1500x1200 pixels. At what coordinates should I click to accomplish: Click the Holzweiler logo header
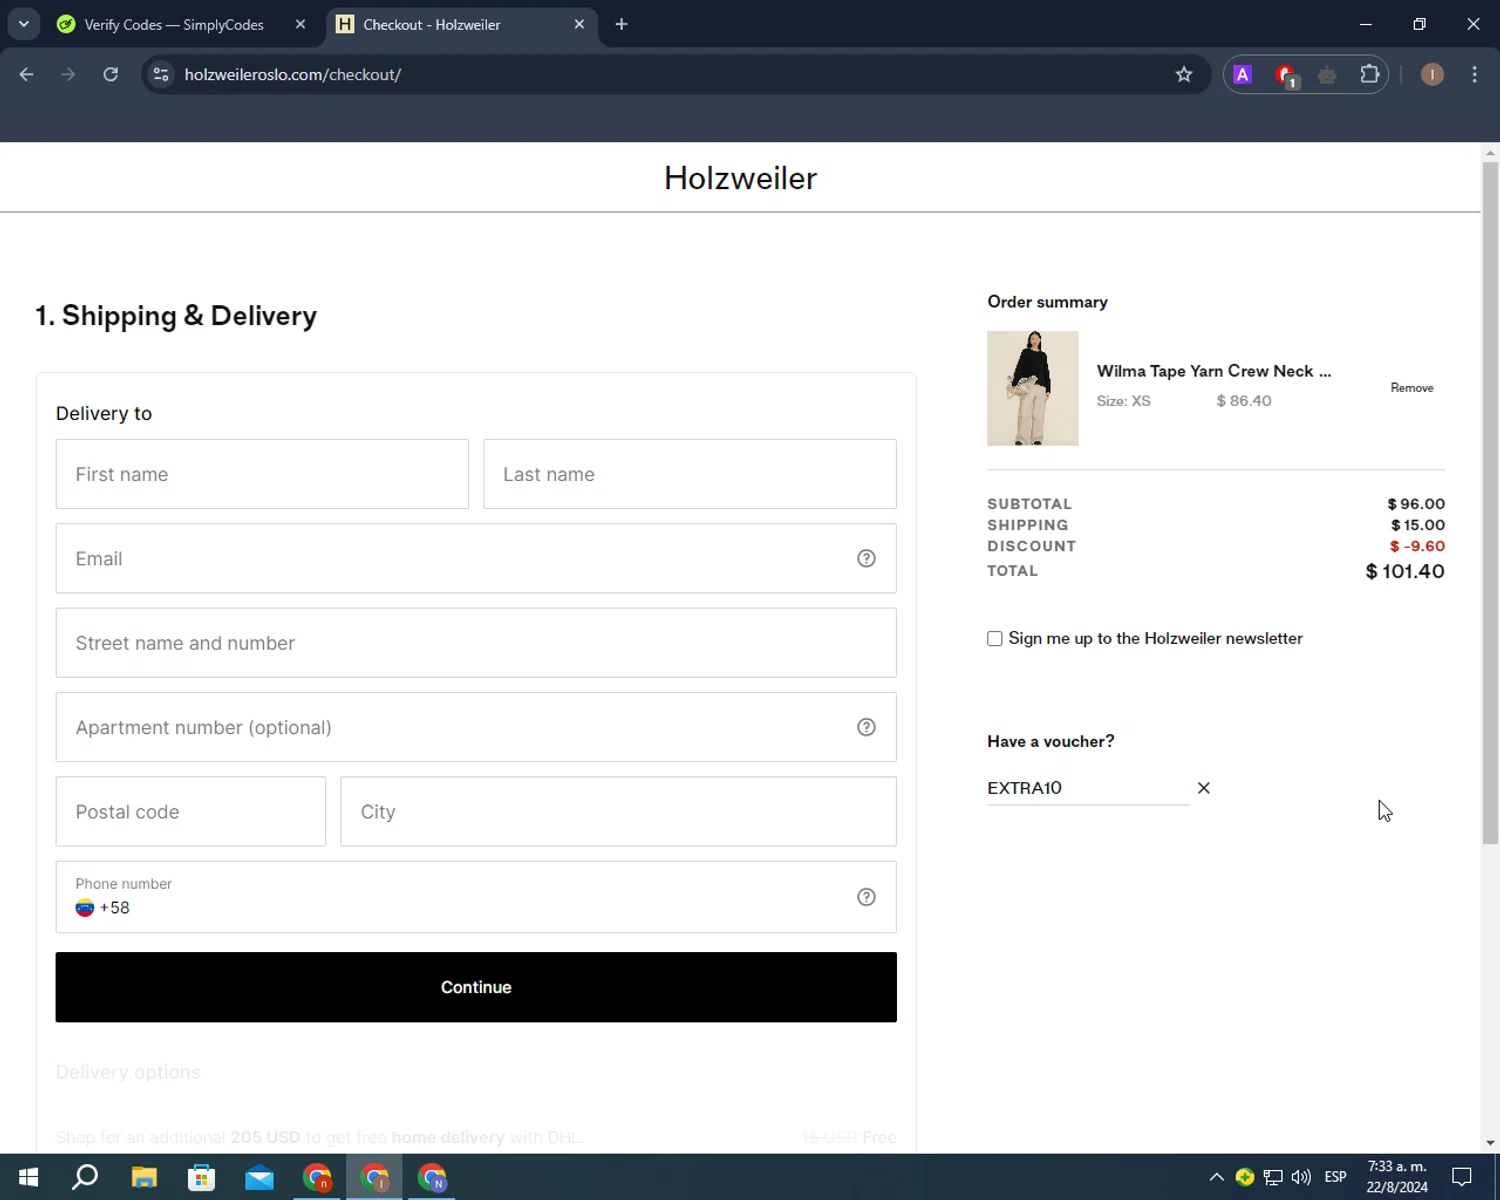[x=740, y=178]
